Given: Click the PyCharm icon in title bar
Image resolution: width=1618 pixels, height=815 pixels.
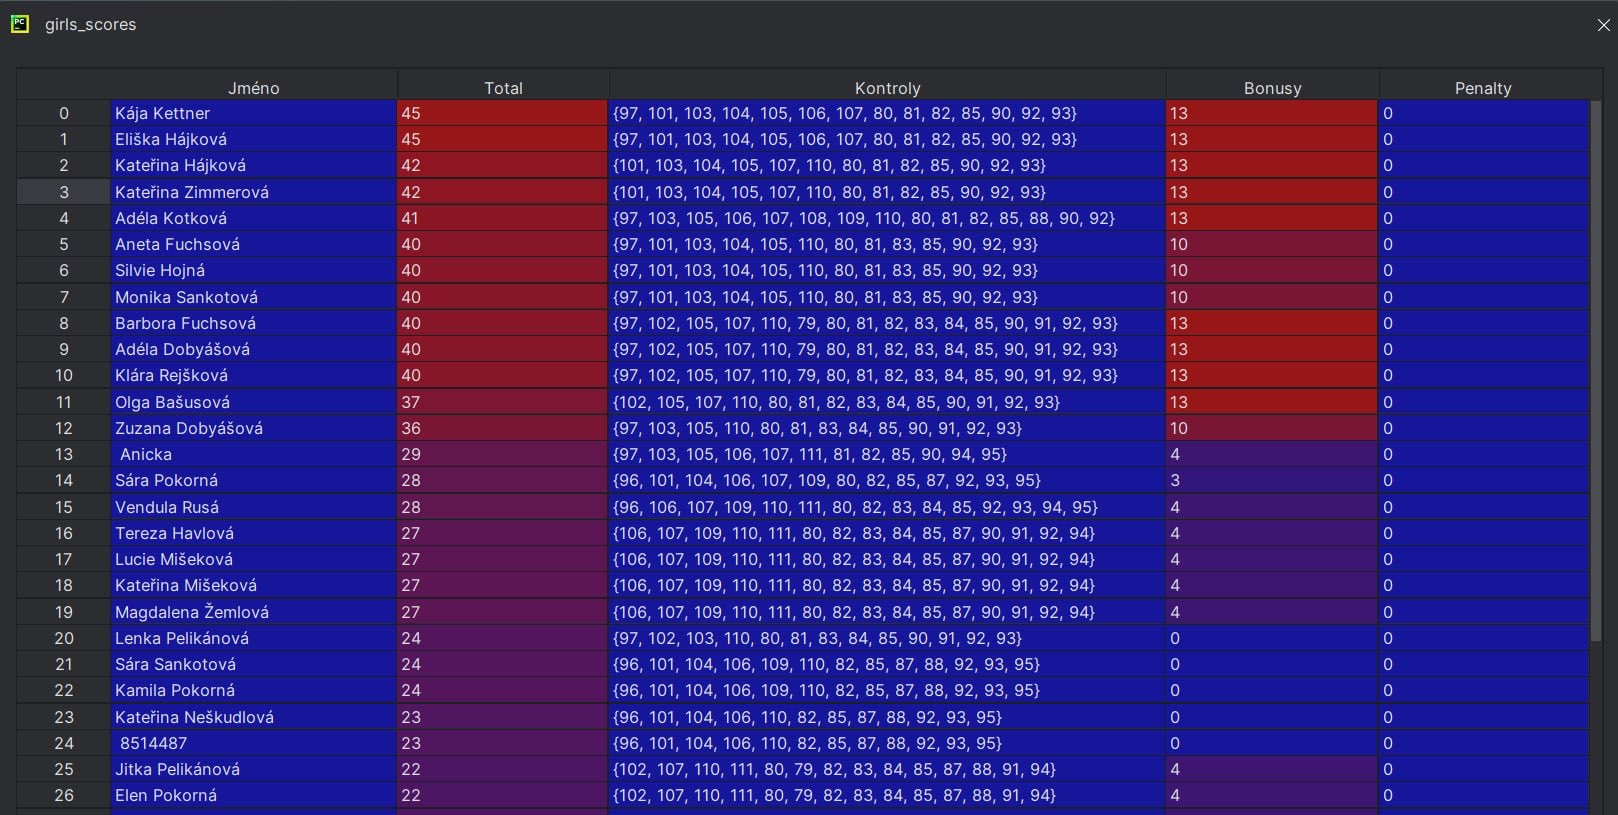Looking at the screenshot, I should tap(20, 24).
